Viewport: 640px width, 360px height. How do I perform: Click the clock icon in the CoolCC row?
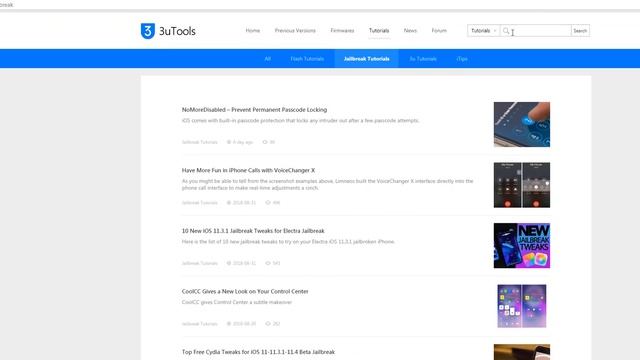click(x=229, y=324)
